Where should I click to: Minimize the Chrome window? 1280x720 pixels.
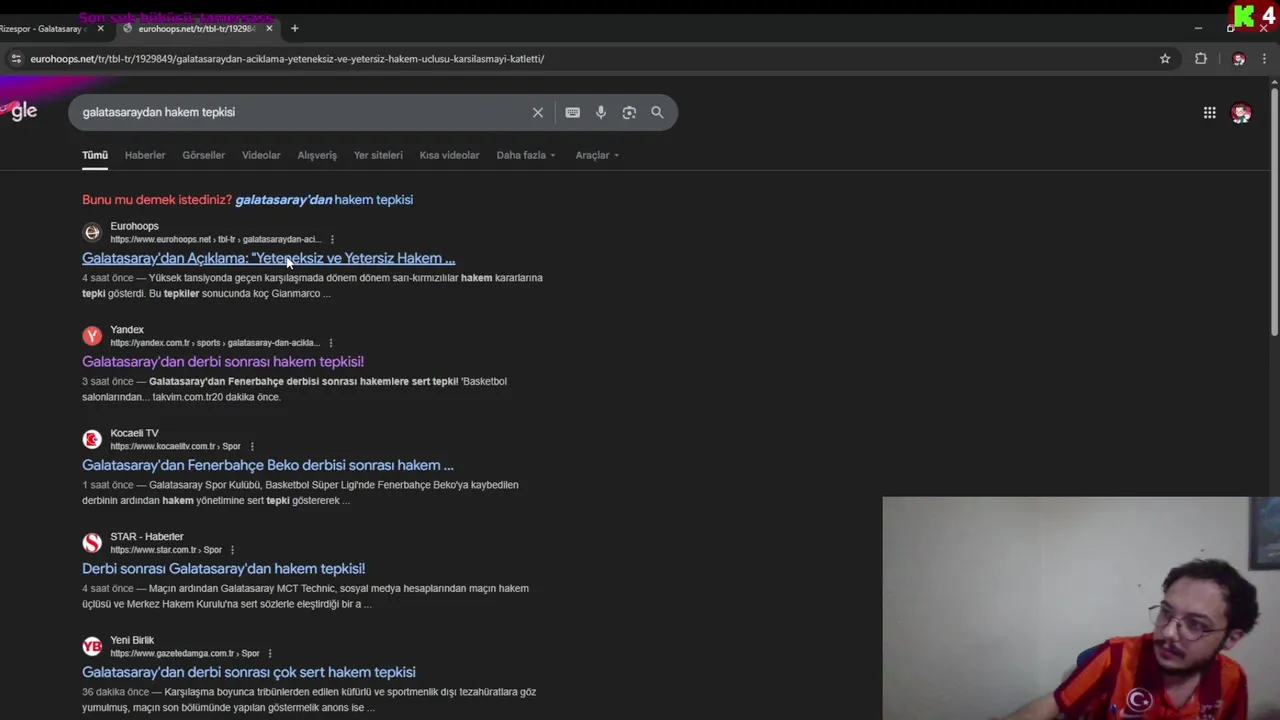[x=1198, y=28]
